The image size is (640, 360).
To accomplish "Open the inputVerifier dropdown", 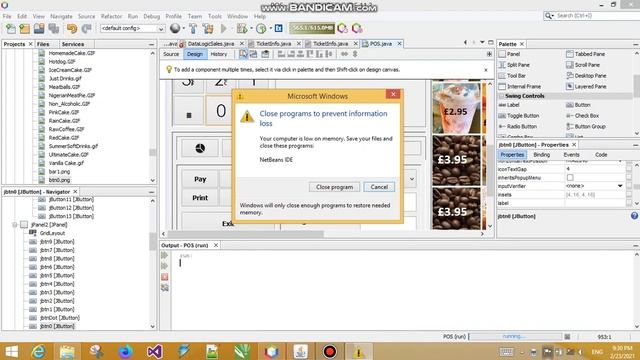I will click(620, 186).
